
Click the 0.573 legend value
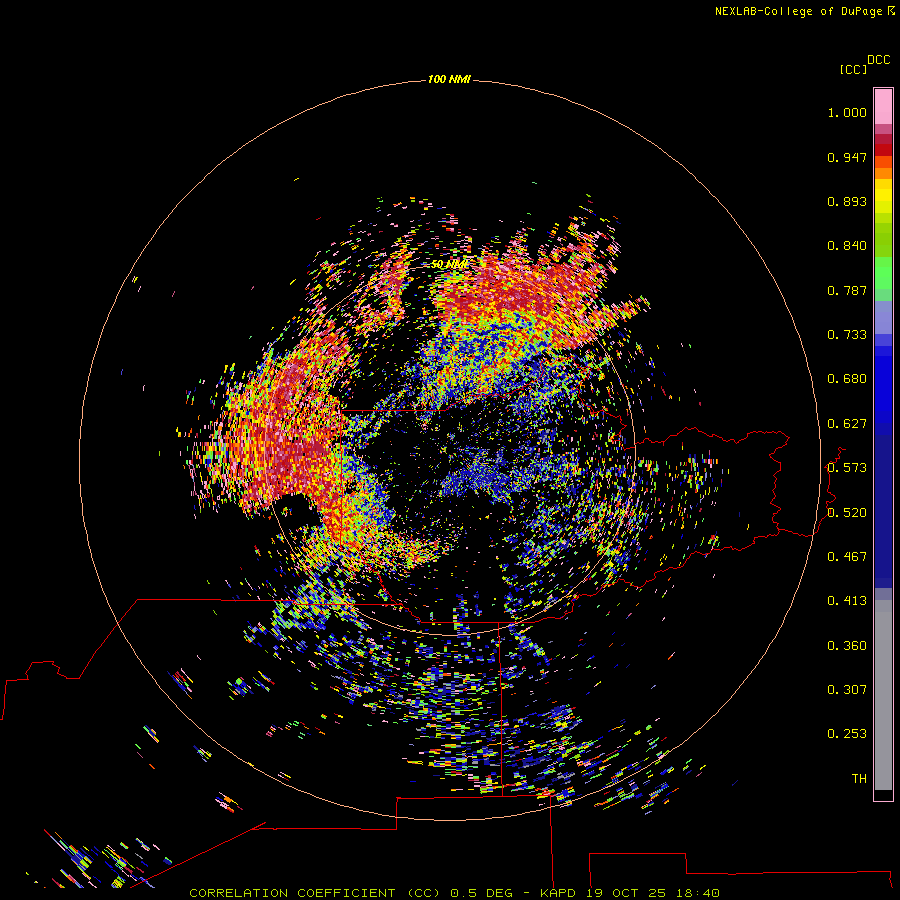[x=847, y=468]
